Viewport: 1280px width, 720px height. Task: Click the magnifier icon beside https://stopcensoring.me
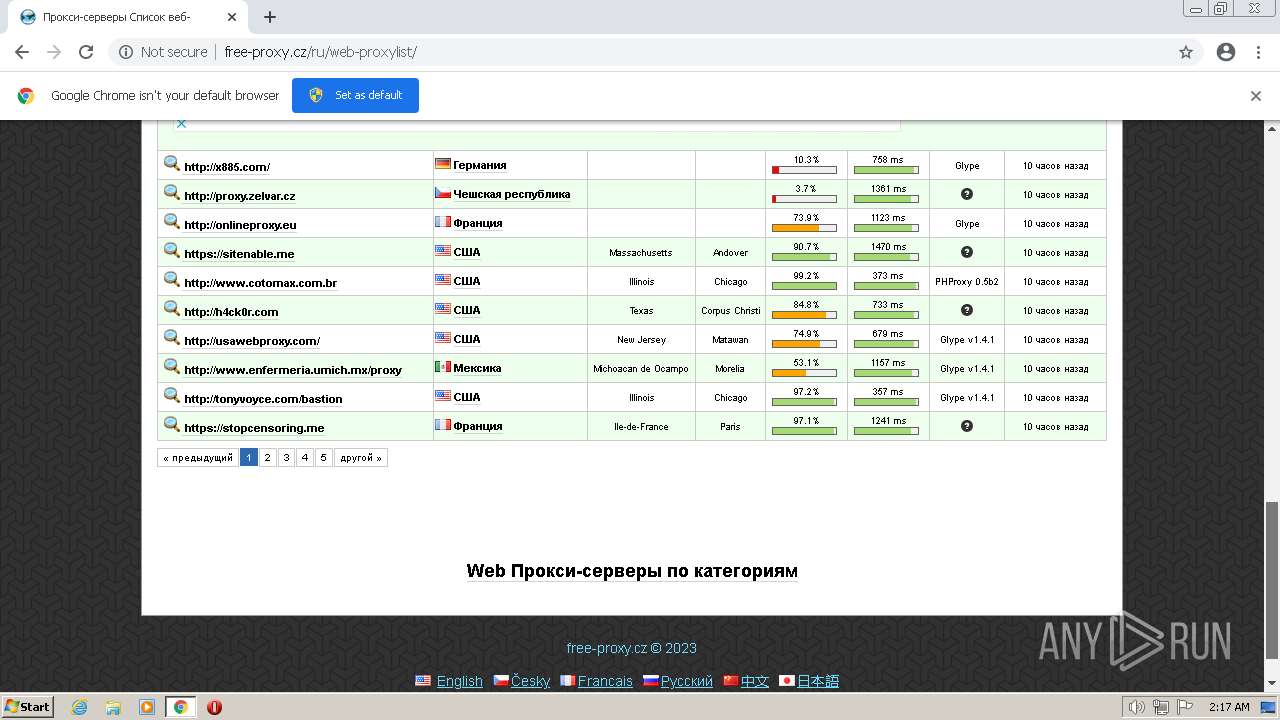(171, 424)
